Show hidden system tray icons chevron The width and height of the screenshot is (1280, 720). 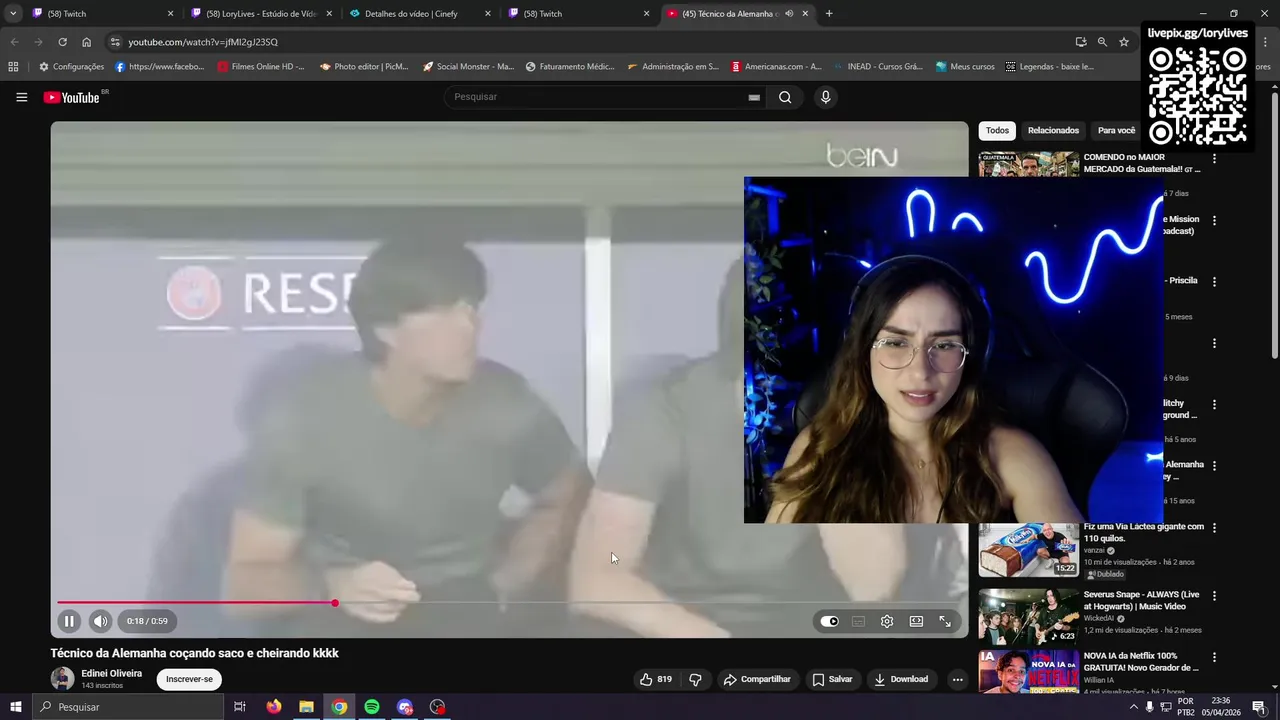click(1133, 707)
